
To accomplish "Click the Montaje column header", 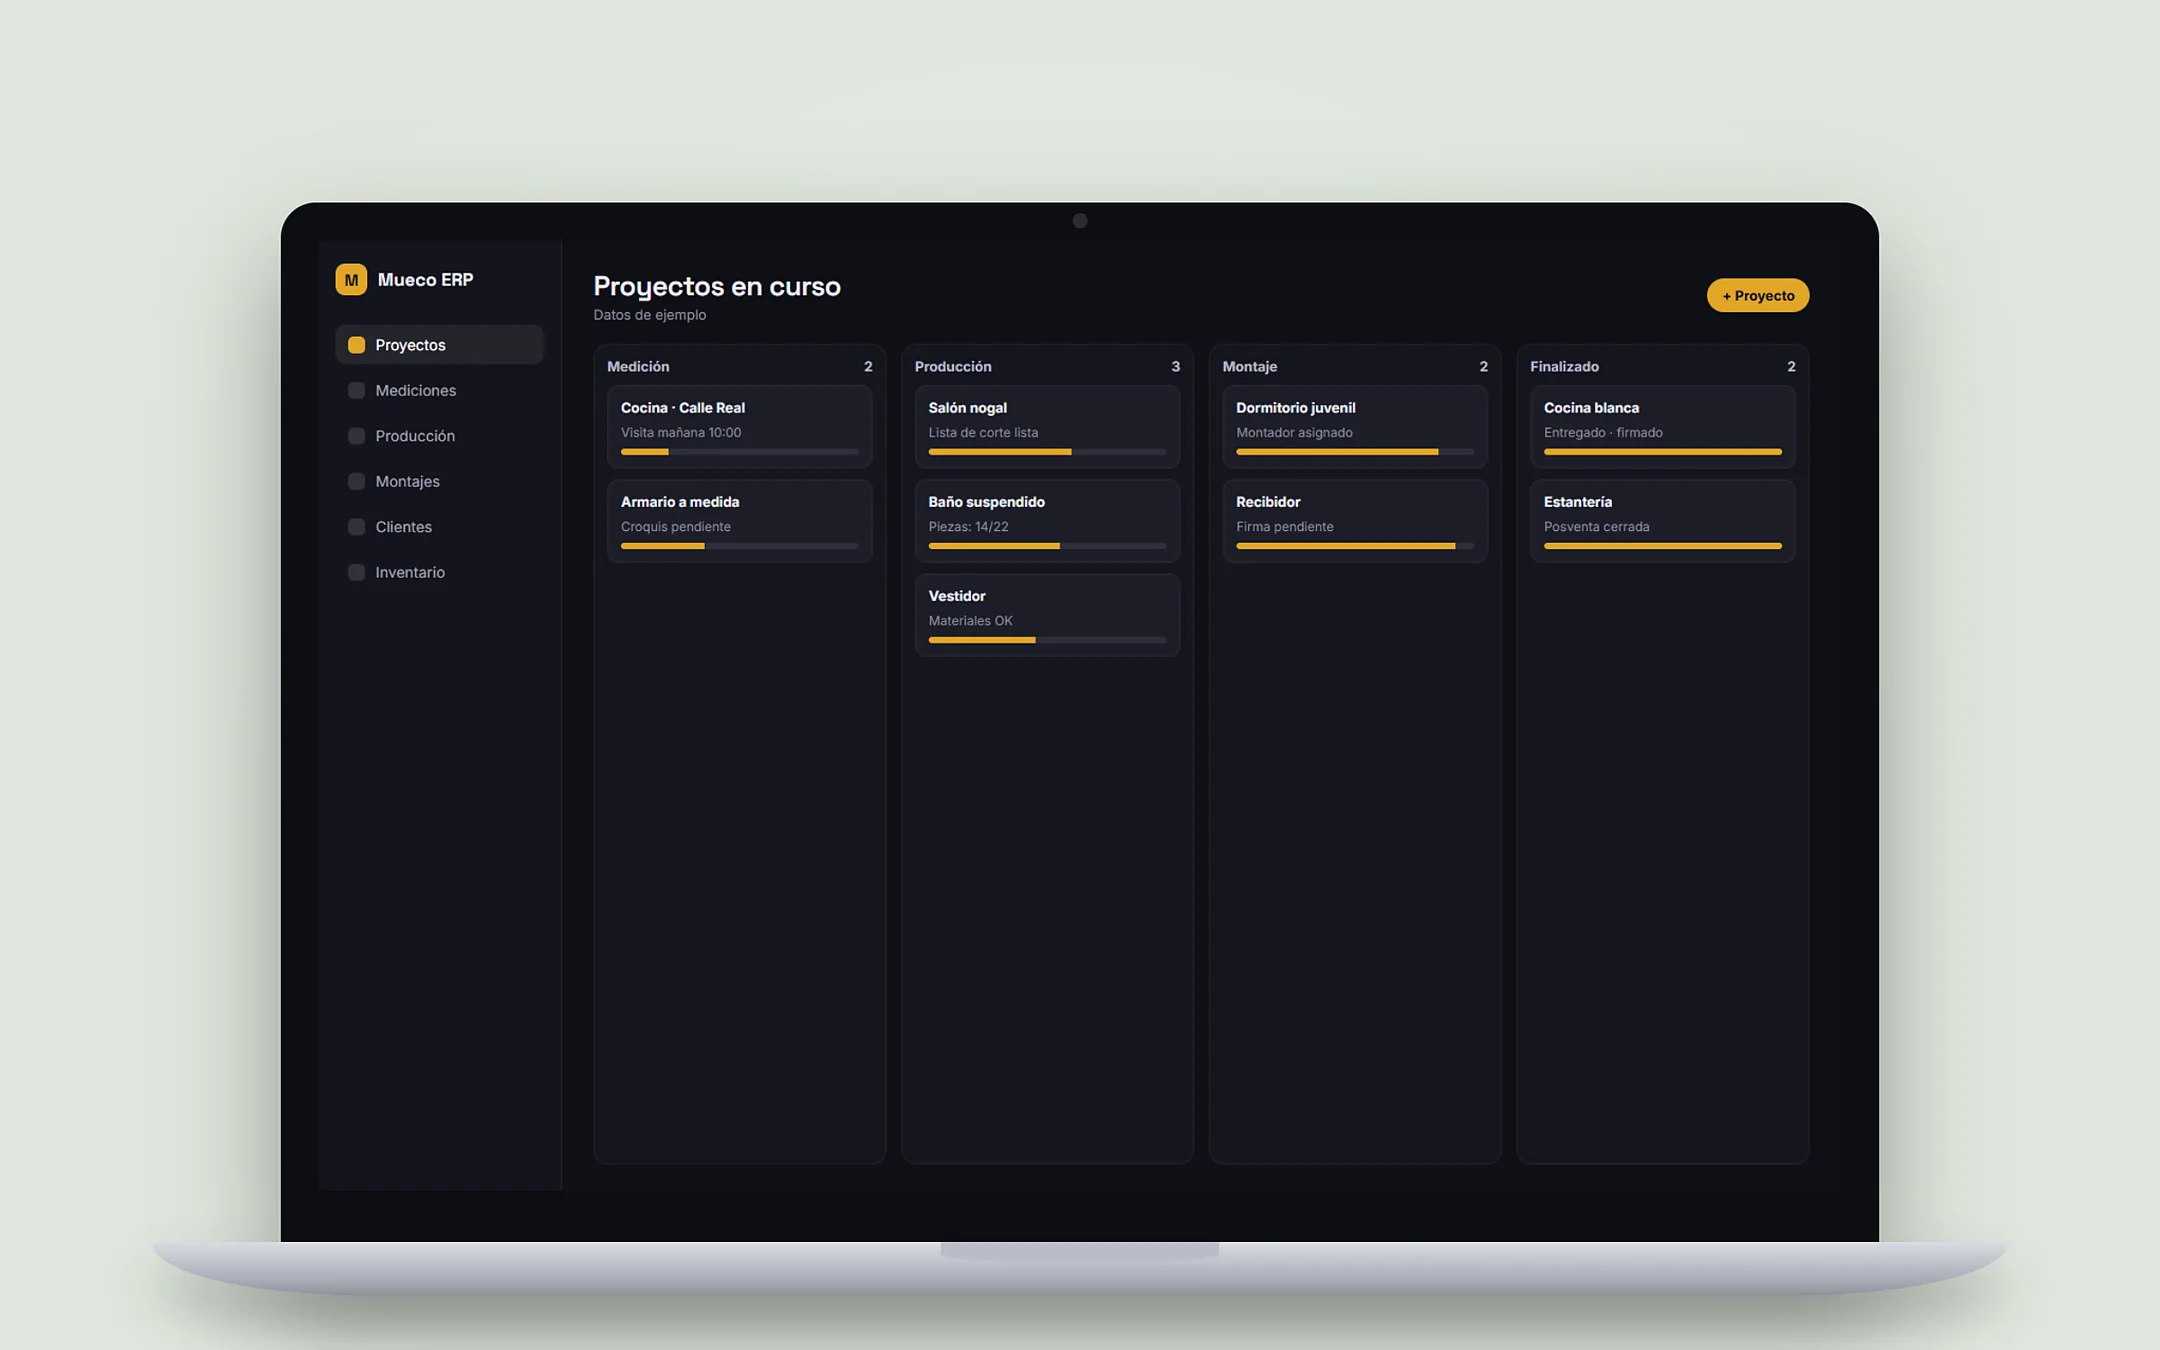I will click(x=1249, y=367).
